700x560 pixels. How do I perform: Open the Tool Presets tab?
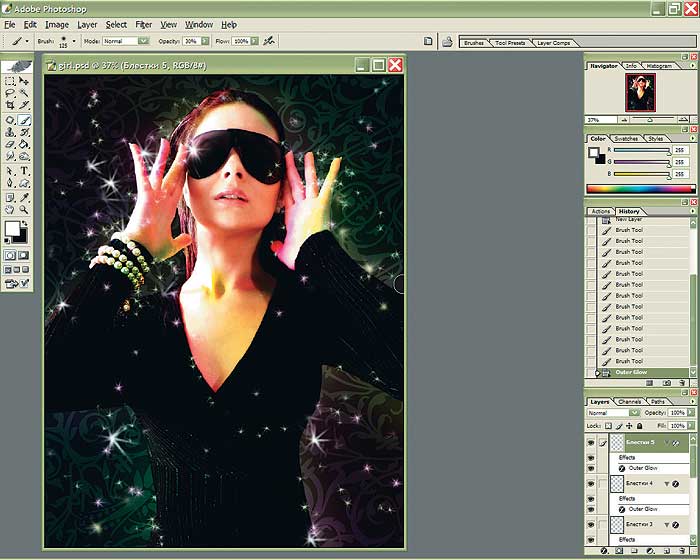[510, 43]
